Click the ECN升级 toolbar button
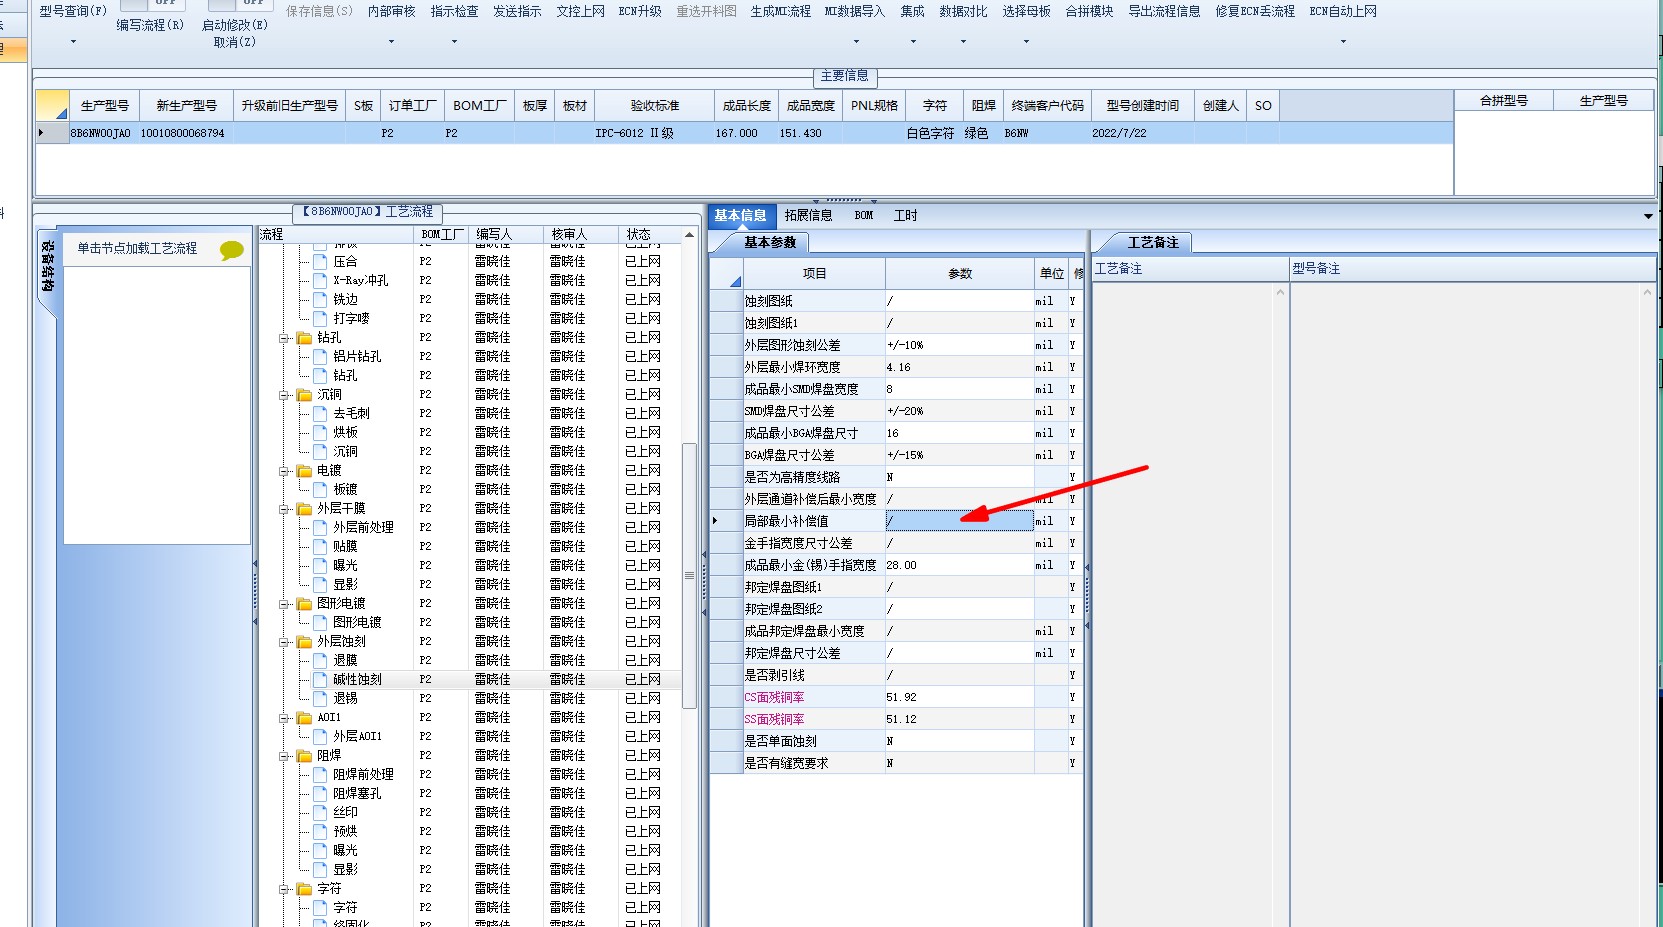 coord(640,12)
